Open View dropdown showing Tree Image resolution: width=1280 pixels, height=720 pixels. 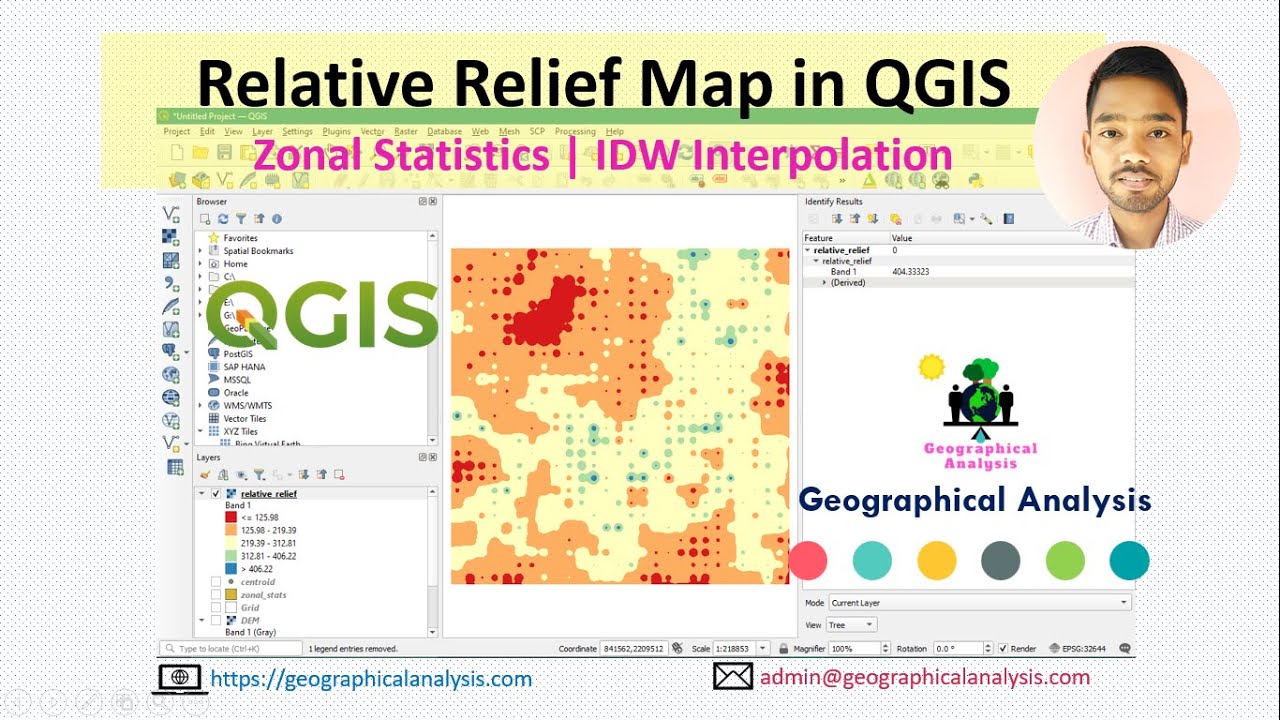(852, 625)
